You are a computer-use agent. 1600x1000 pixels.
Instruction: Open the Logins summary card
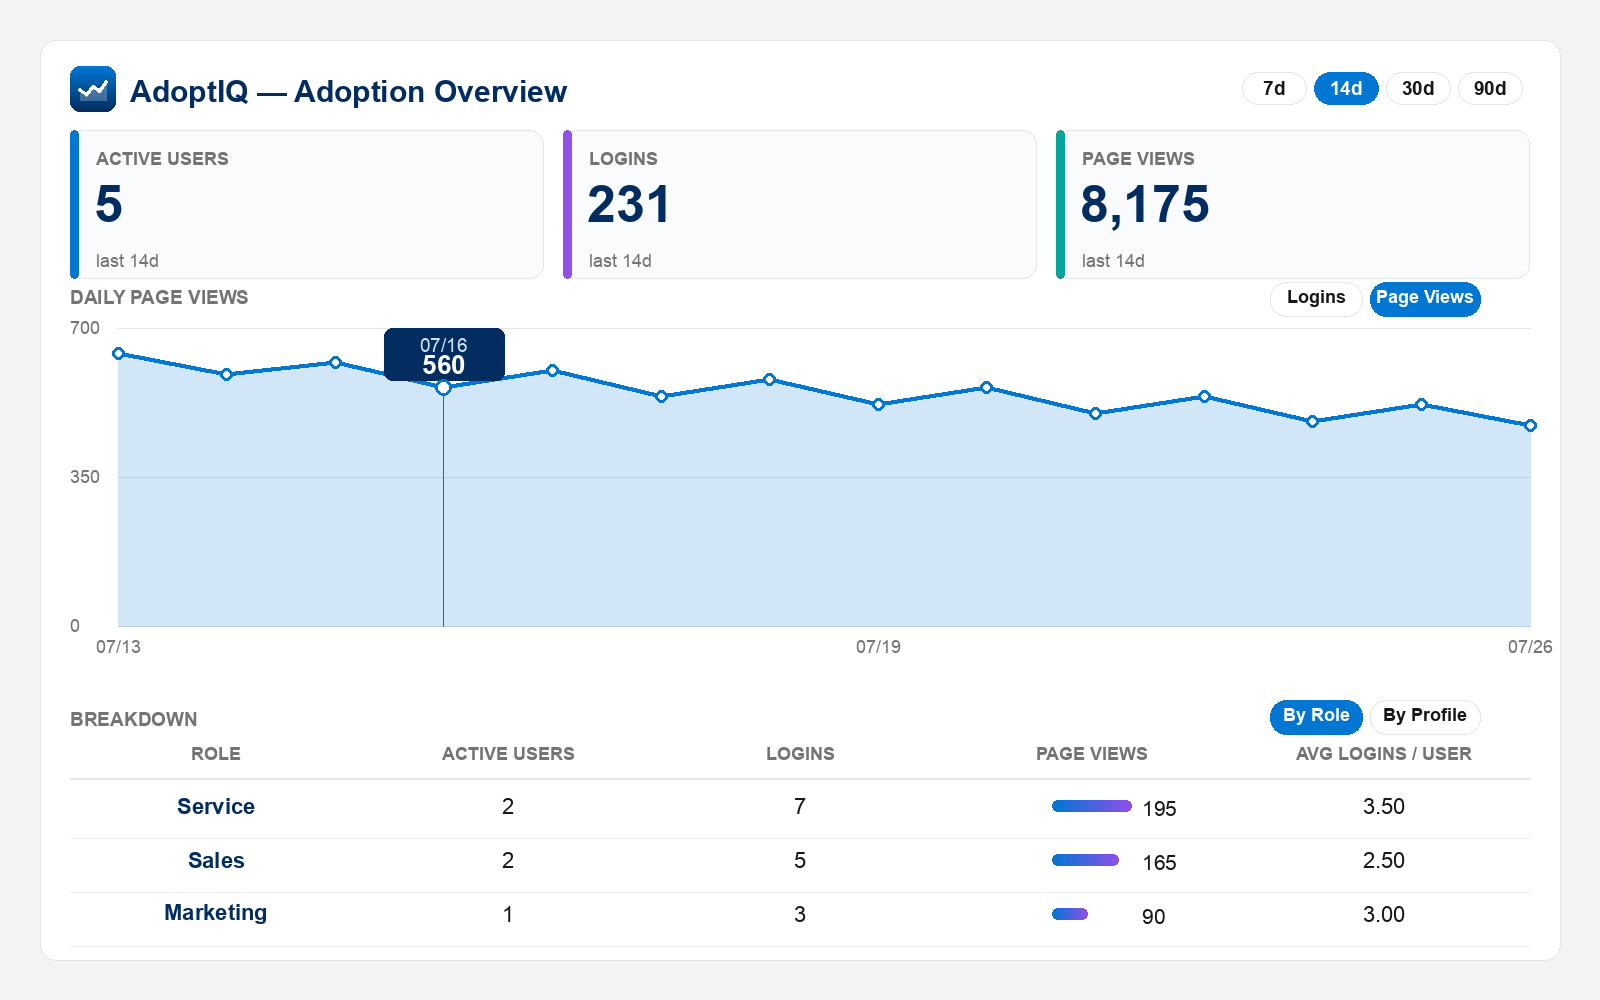[800, 204]
